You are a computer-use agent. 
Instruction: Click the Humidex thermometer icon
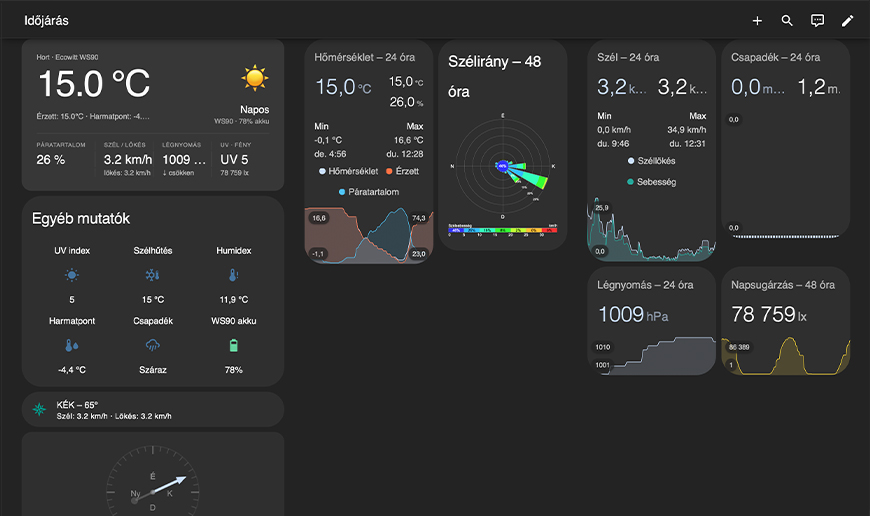coord(233,275)
